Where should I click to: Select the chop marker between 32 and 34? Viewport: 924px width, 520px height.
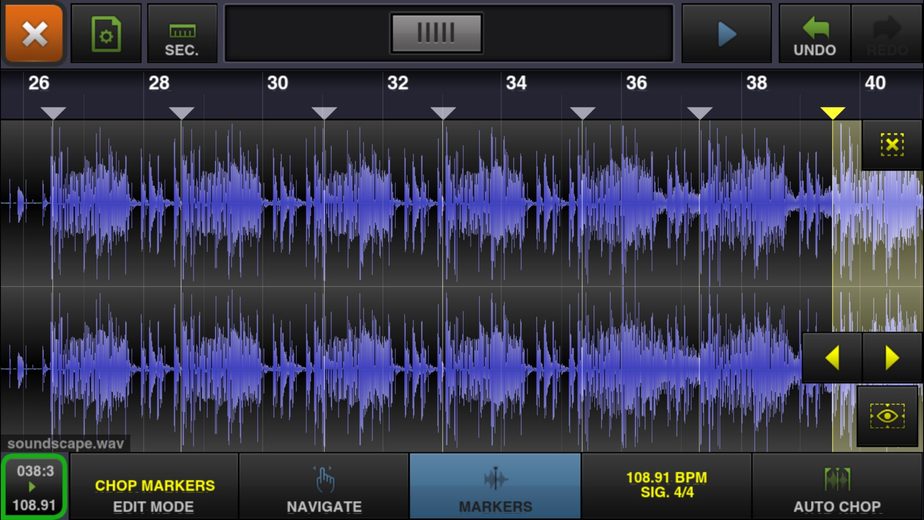coord(443,113)
